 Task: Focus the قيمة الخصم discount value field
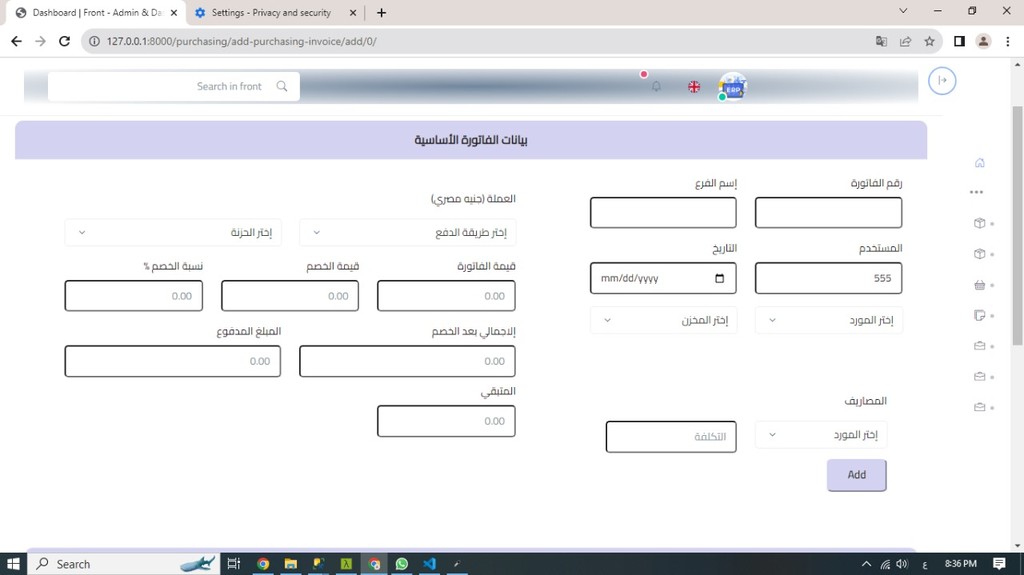pos(290,296)
